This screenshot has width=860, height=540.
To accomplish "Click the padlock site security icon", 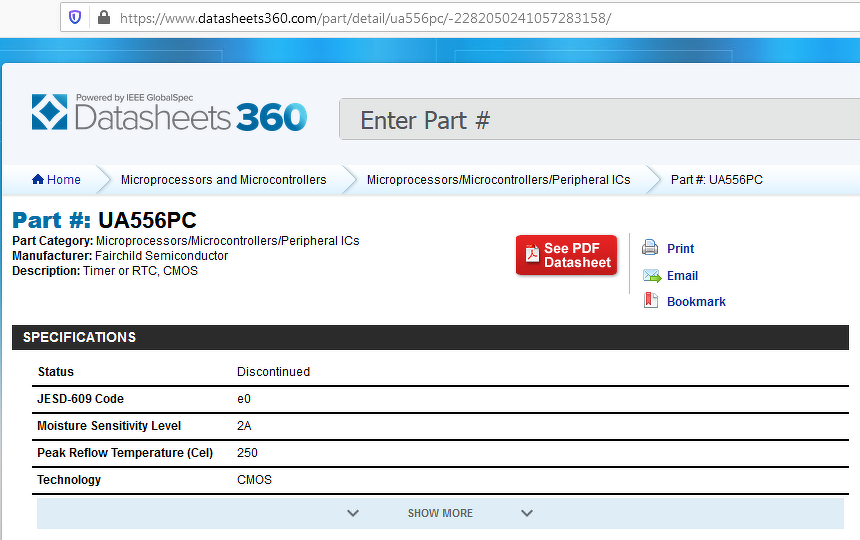I will (x=103, y=17).
